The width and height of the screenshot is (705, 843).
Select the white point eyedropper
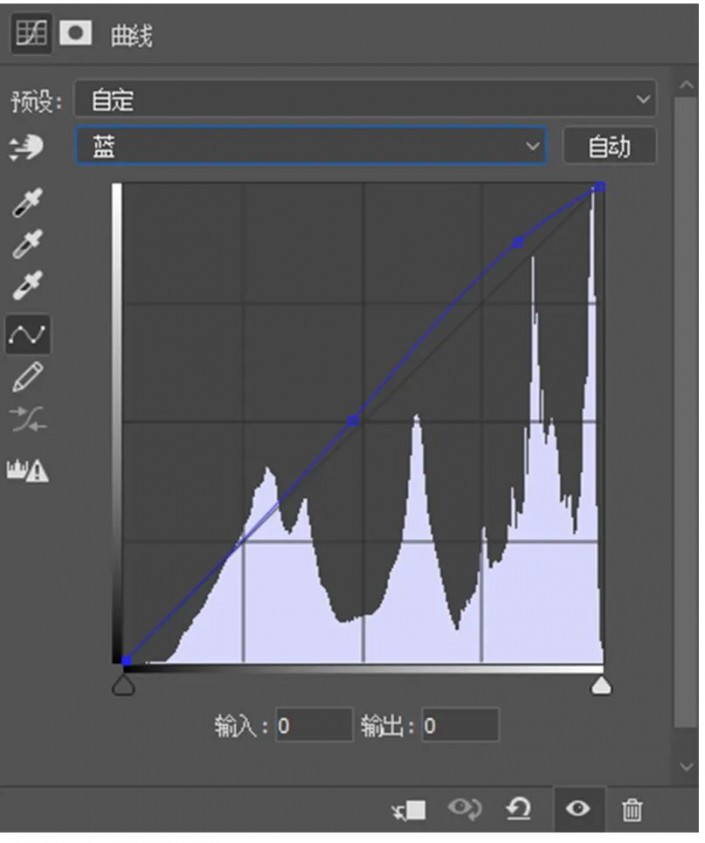[x=27, y=285]
